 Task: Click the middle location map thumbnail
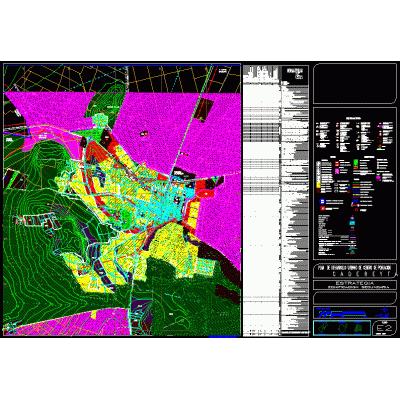343,328
